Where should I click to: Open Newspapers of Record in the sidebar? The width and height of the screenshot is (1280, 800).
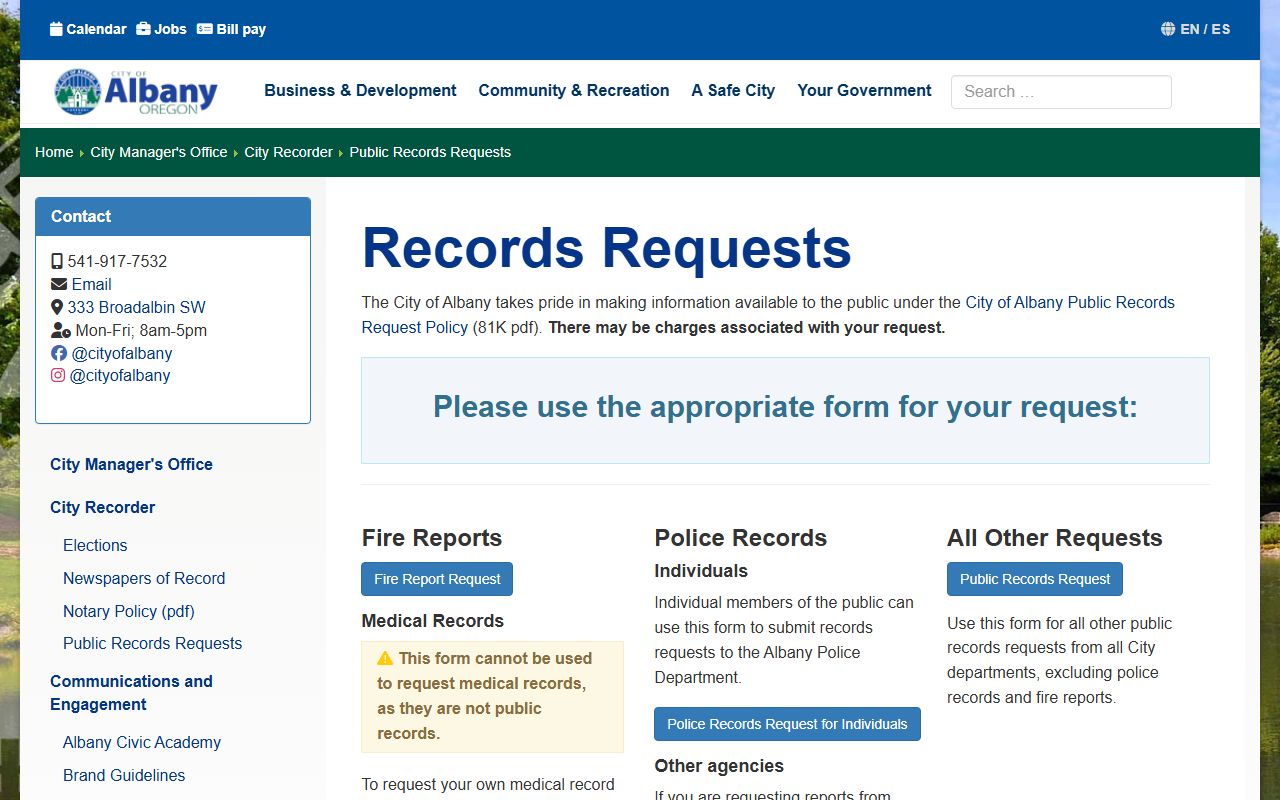tap(144, 578)
